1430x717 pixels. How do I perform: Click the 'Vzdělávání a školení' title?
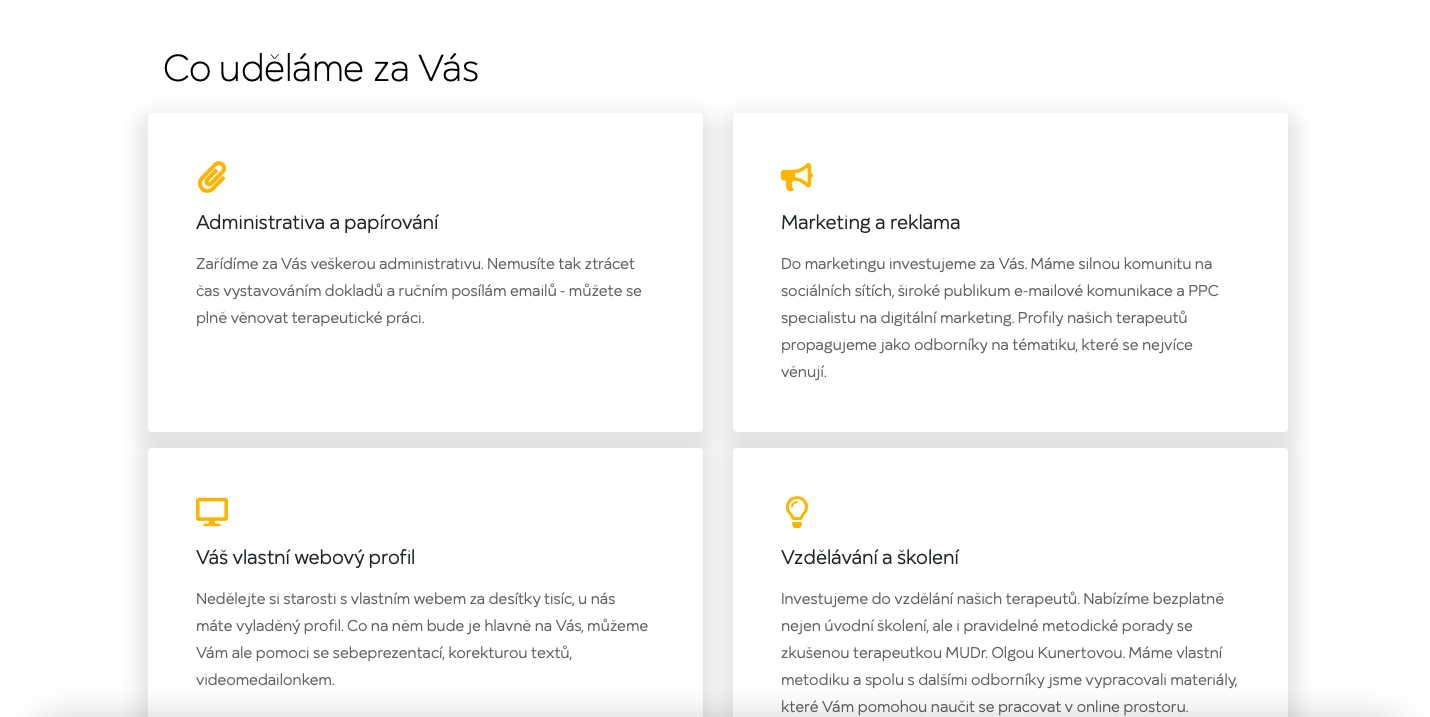[870, 557]
